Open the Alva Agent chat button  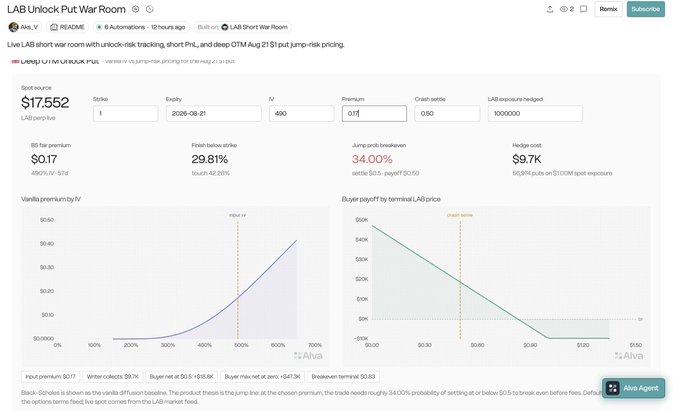click(x=633, y=388)
